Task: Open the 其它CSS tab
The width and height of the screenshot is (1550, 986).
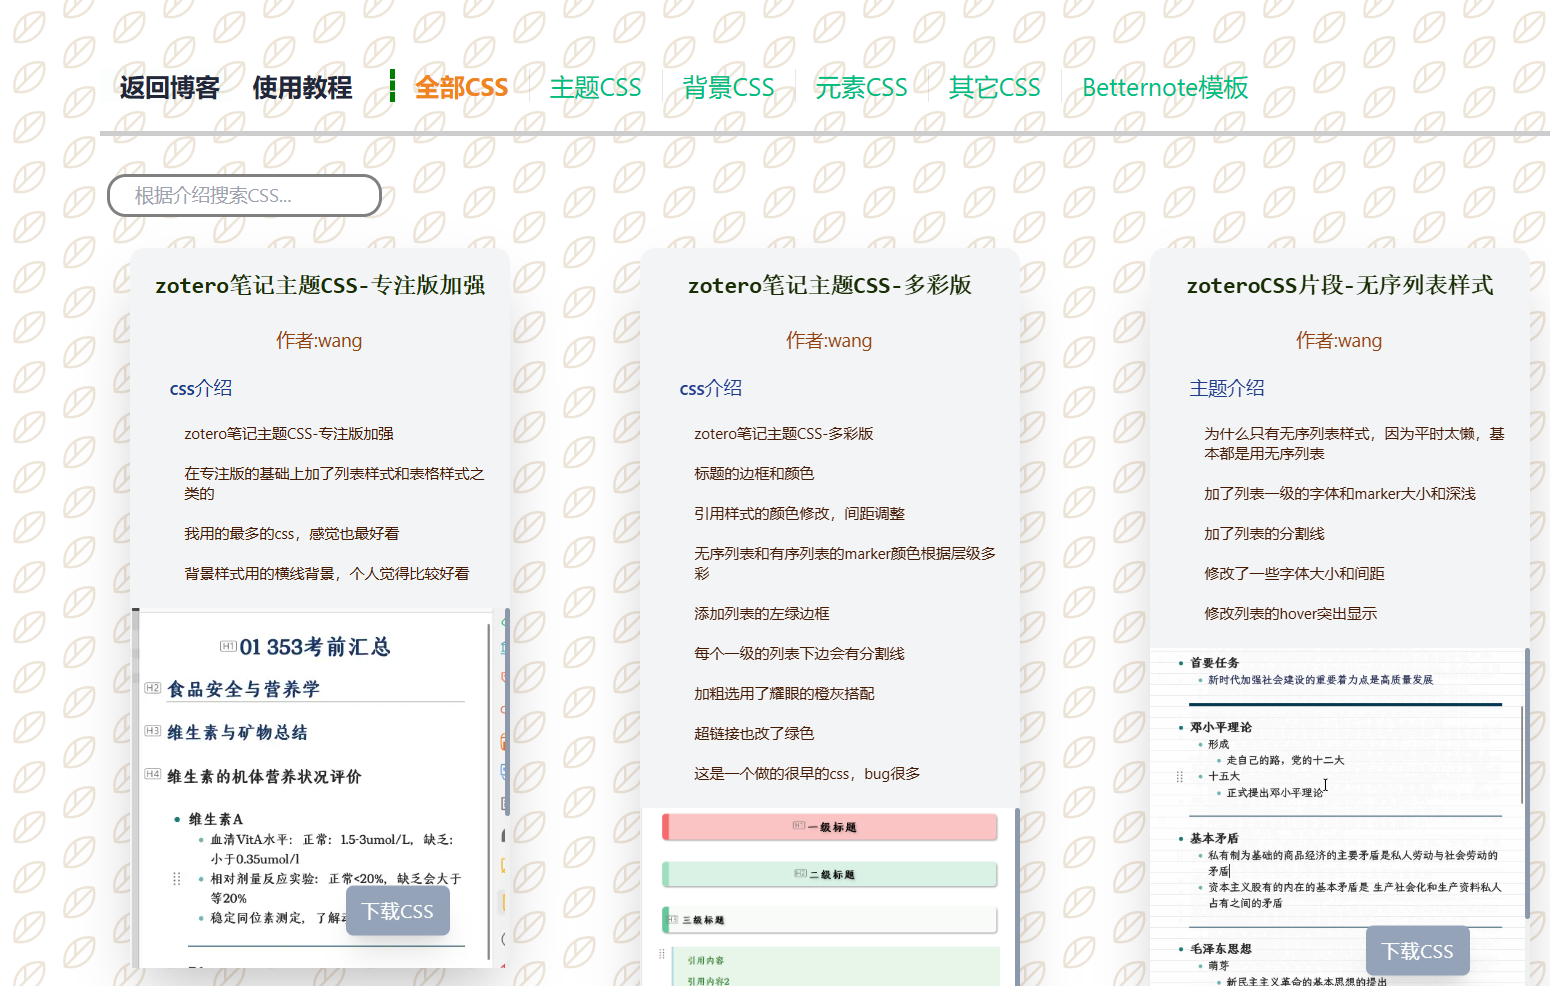Action: [x=994, y=88]
